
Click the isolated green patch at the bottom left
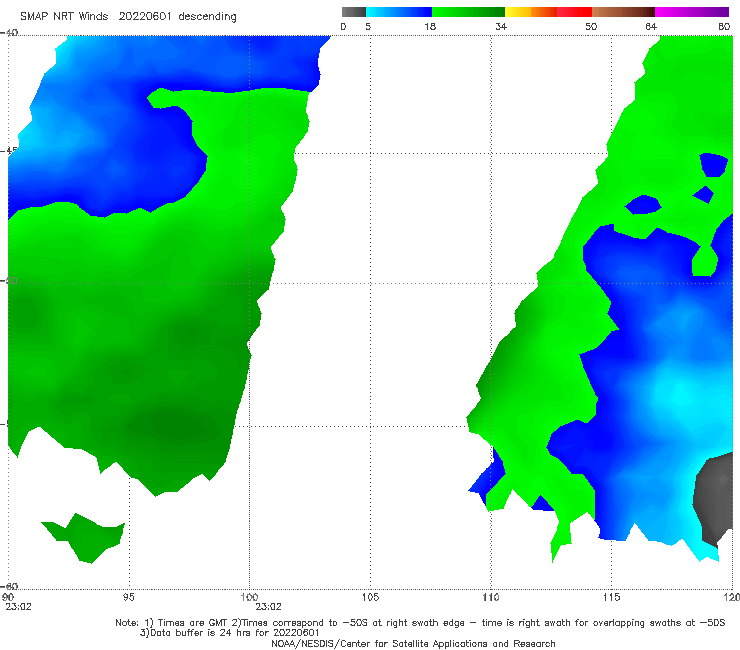tap(85, 538)
